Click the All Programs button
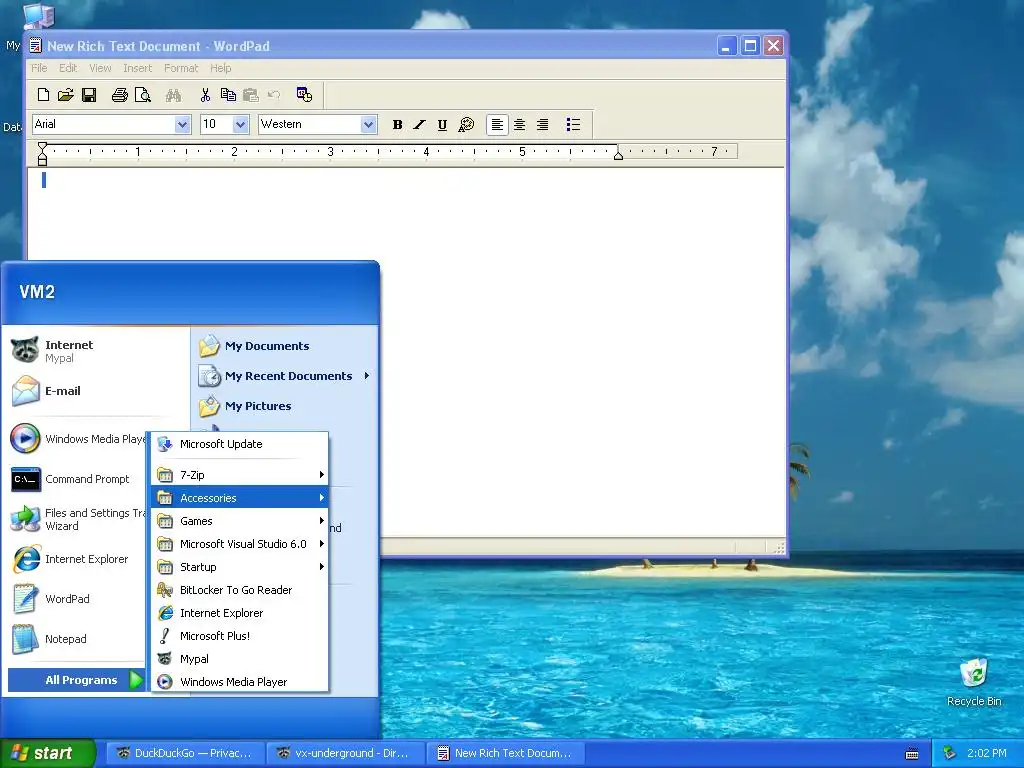Viewport: 1024px width, 768px height. click(77, 680)
